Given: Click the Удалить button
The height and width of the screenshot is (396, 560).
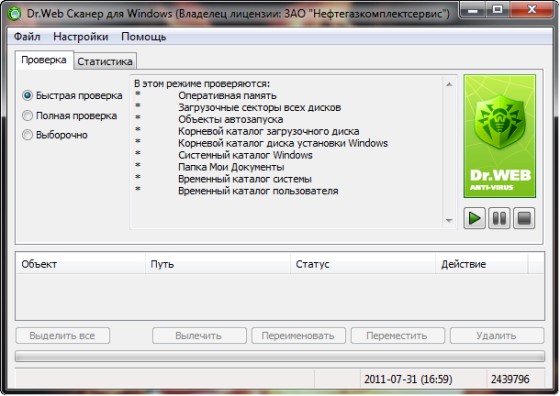Looking at the screenshot, I should [497, 336].
